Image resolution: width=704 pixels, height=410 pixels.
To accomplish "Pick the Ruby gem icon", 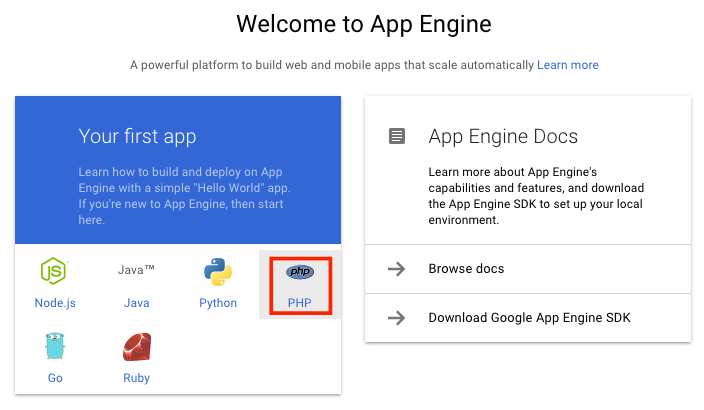I will tap(136, 347).
